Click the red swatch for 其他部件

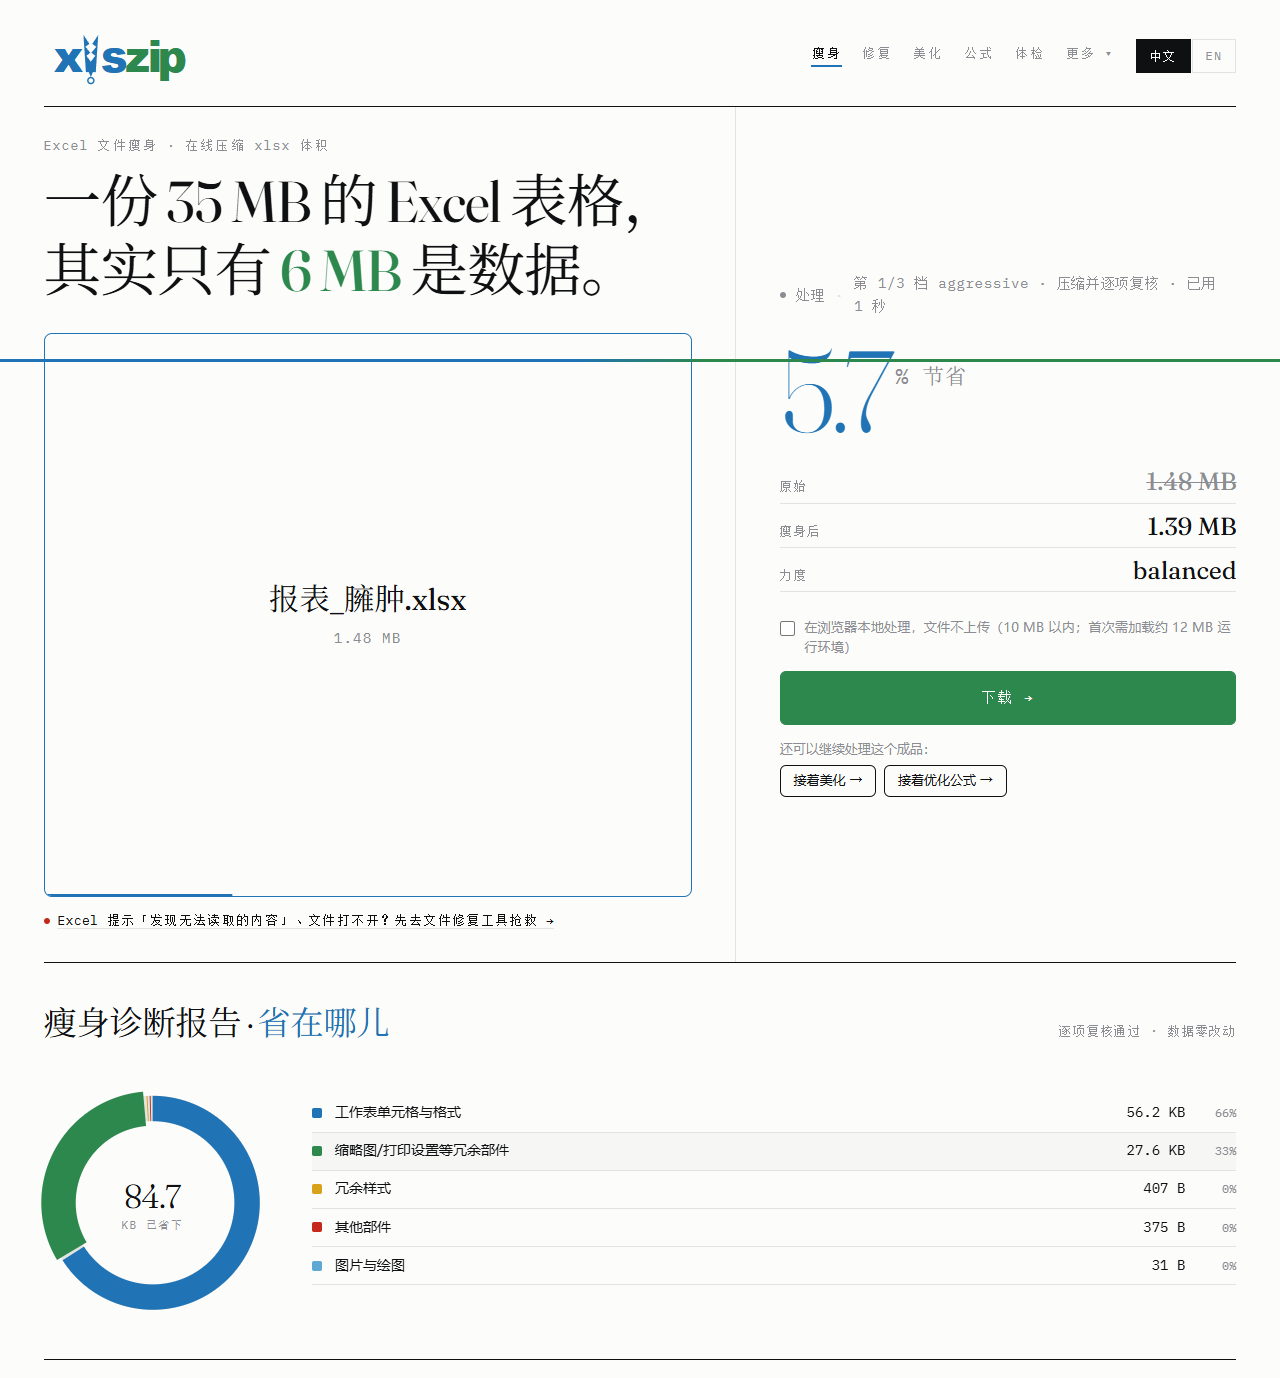pyautogui.click(x=317, y=1227)
